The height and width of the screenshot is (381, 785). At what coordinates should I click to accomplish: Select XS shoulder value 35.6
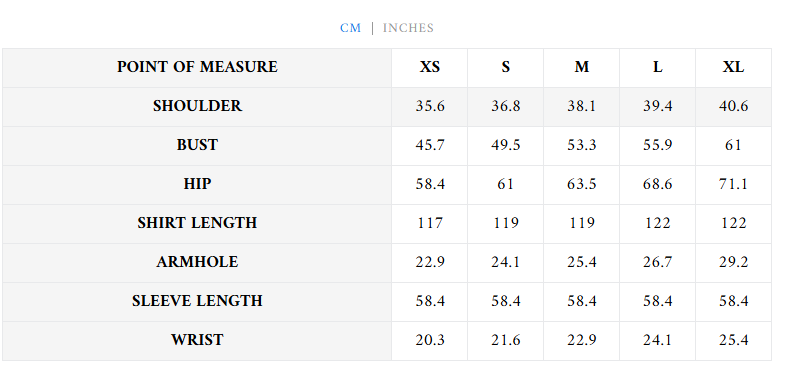click(x=430, y=106)
